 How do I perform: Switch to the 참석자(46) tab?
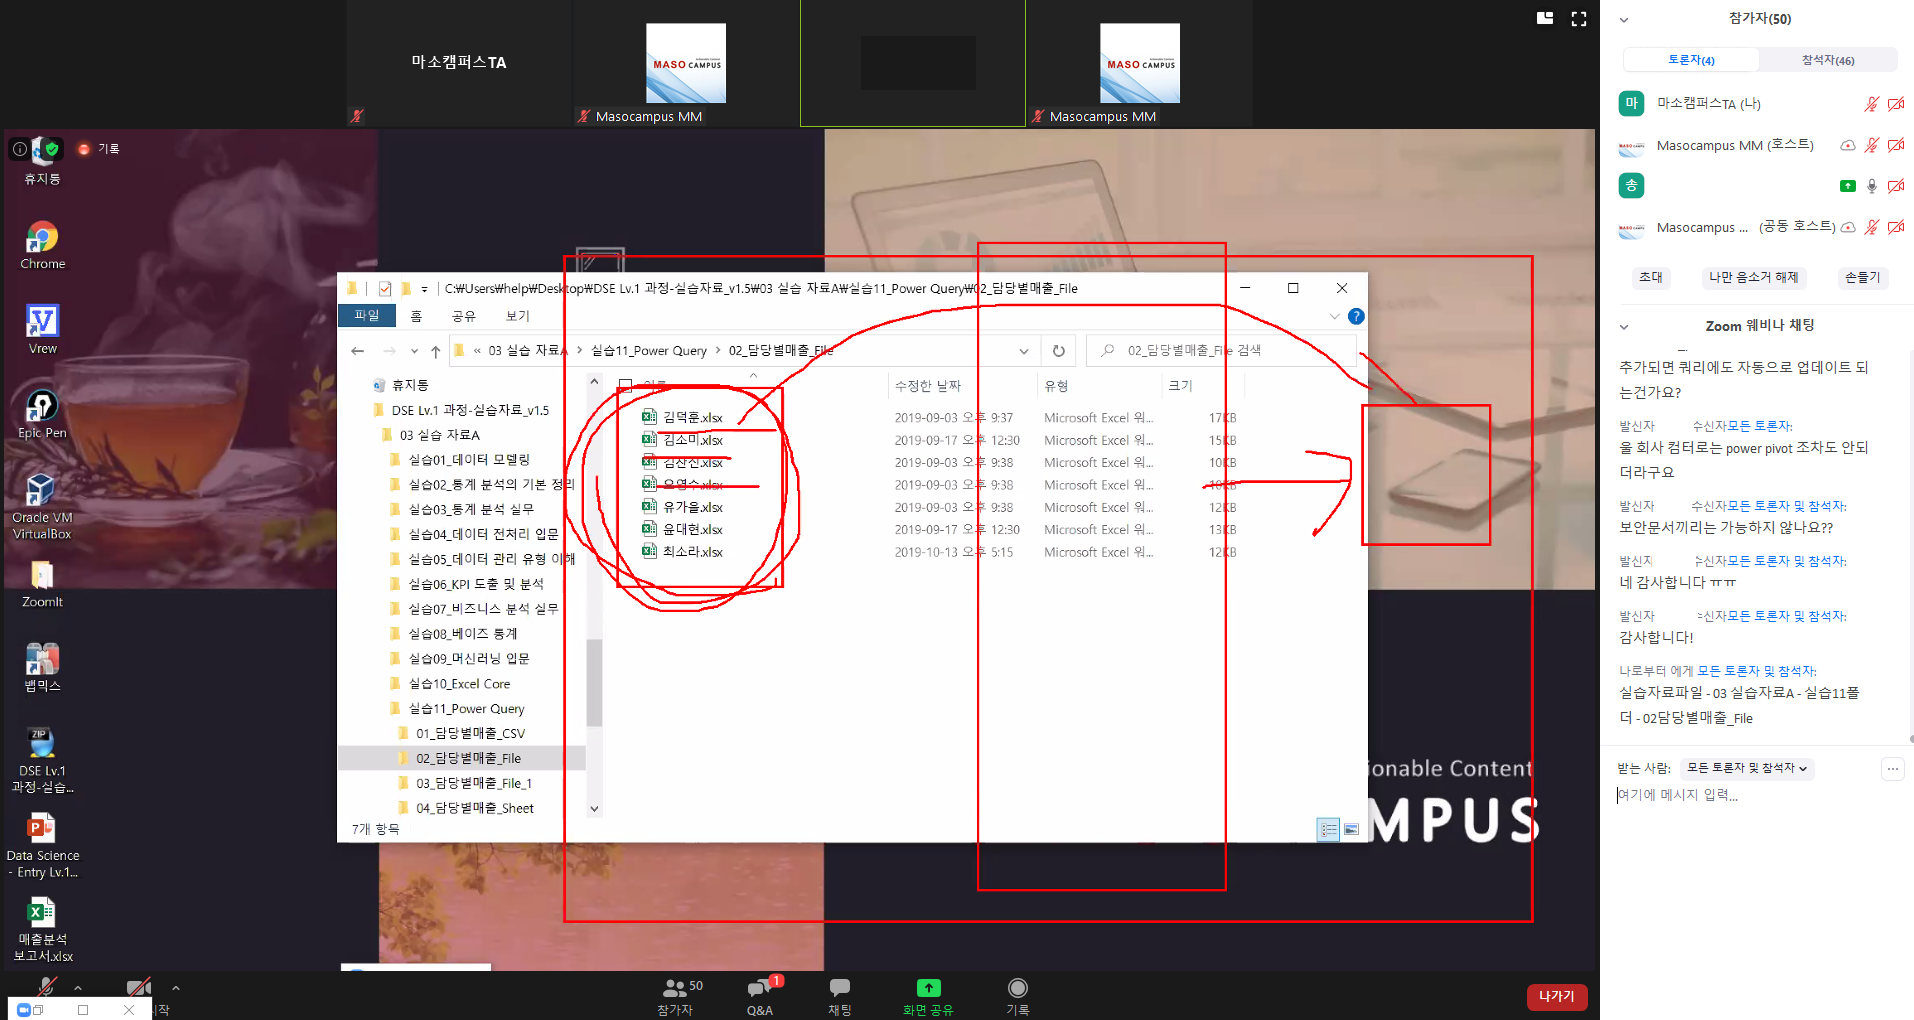(1827, 60)
